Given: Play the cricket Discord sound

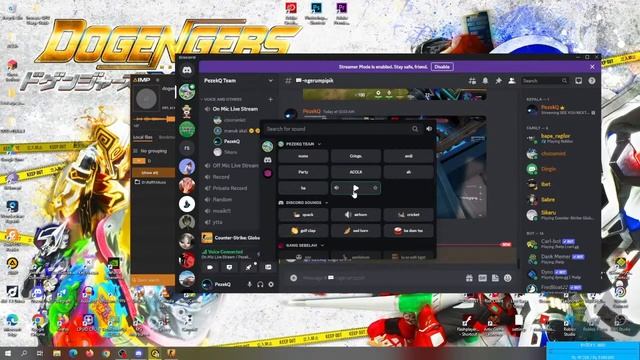Looking at the screenshot, I should [x=408, y=215].
